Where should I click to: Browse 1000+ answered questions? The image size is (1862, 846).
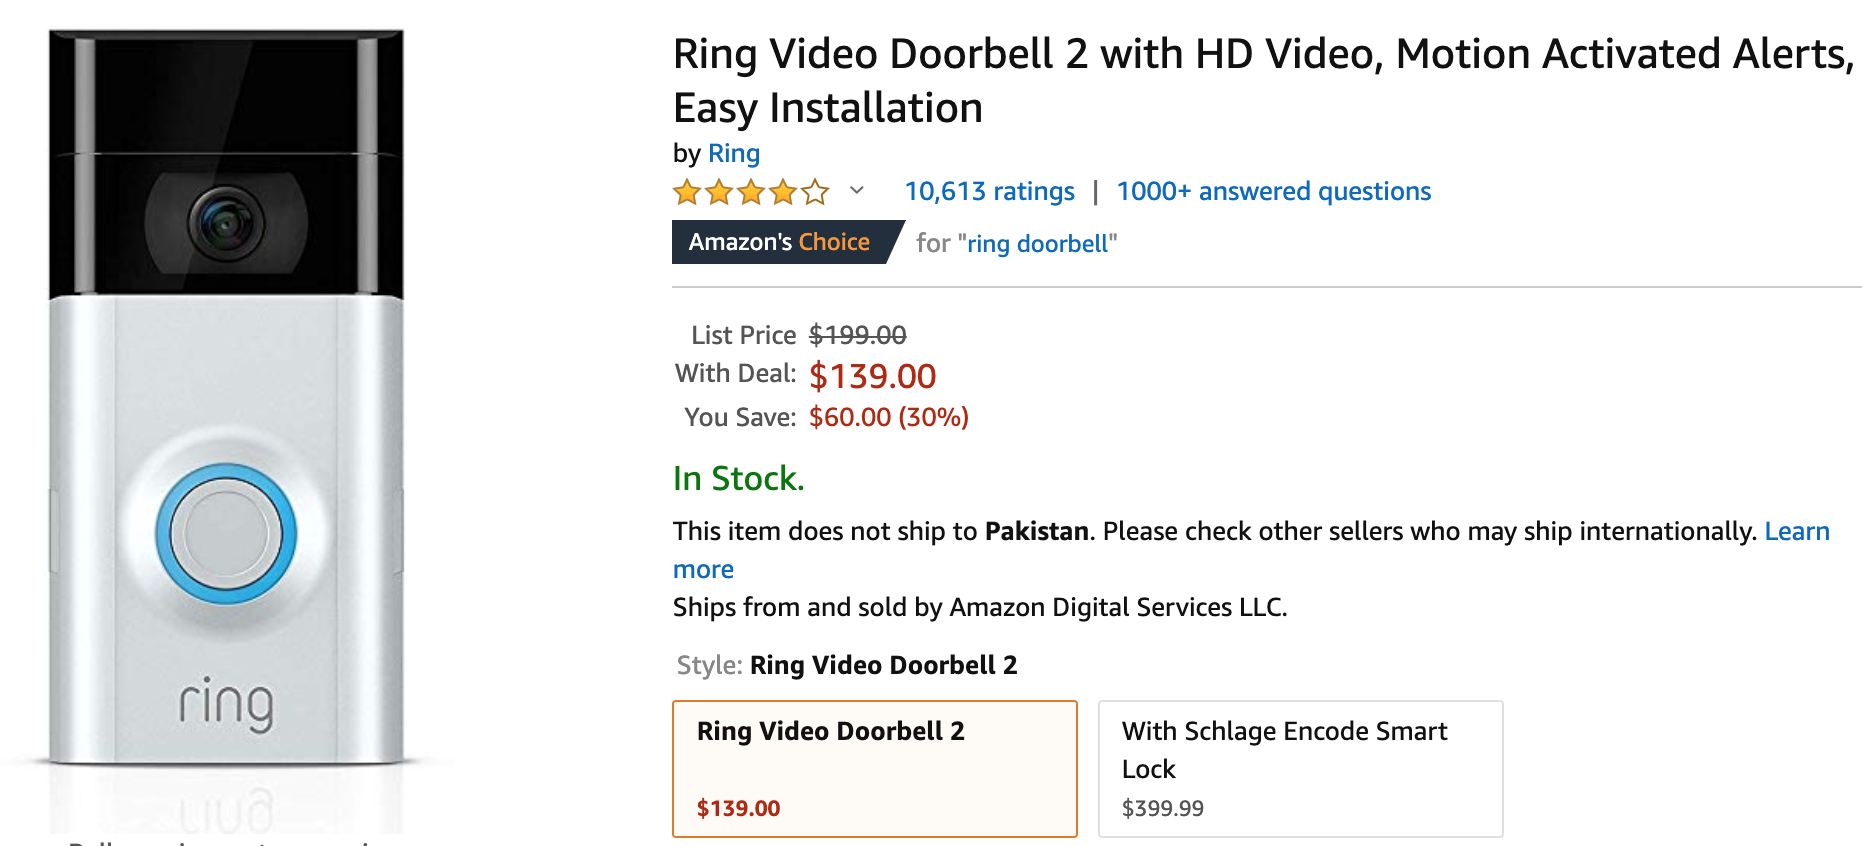click(x=1273, y=191)
